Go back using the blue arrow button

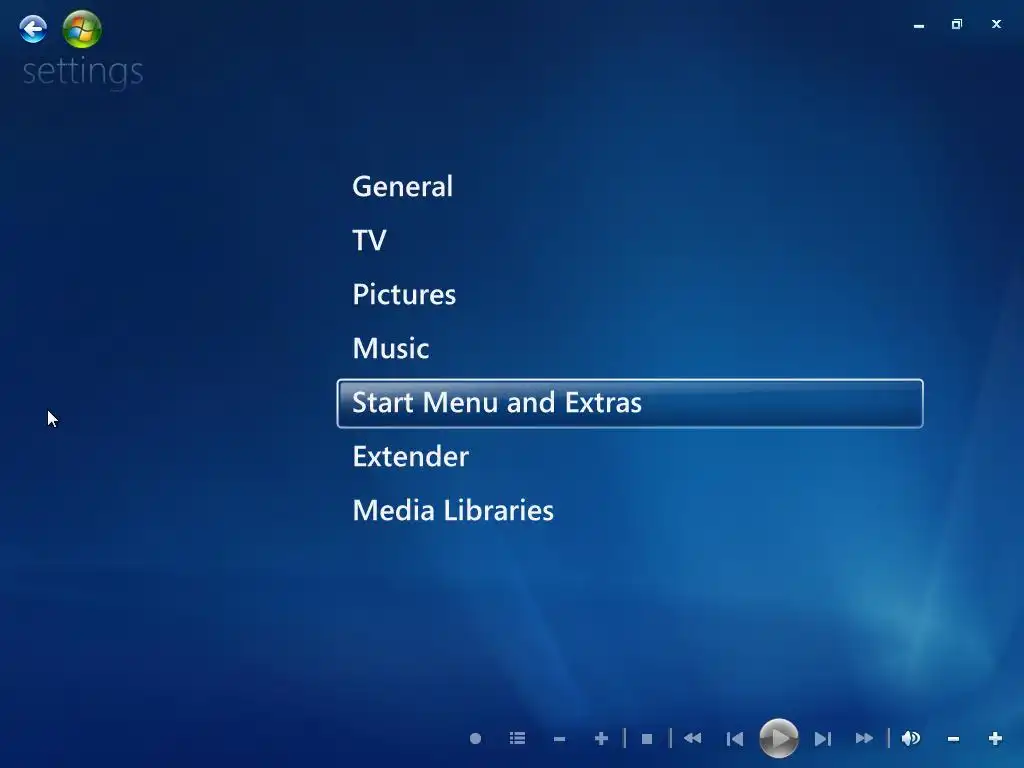[33, 29]
